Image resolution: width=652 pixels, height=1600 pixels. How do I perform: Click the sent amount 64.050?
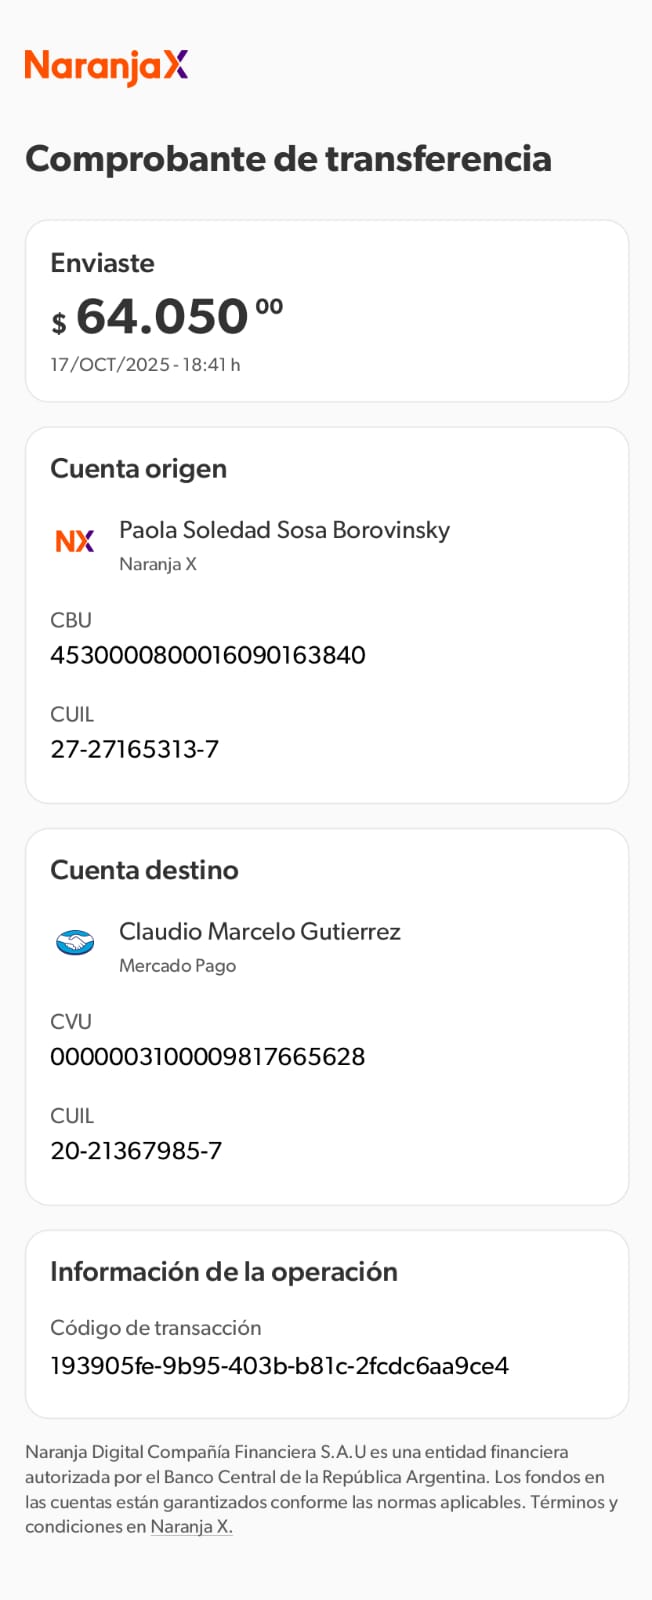pyautogui.click(x=162, y=317)
